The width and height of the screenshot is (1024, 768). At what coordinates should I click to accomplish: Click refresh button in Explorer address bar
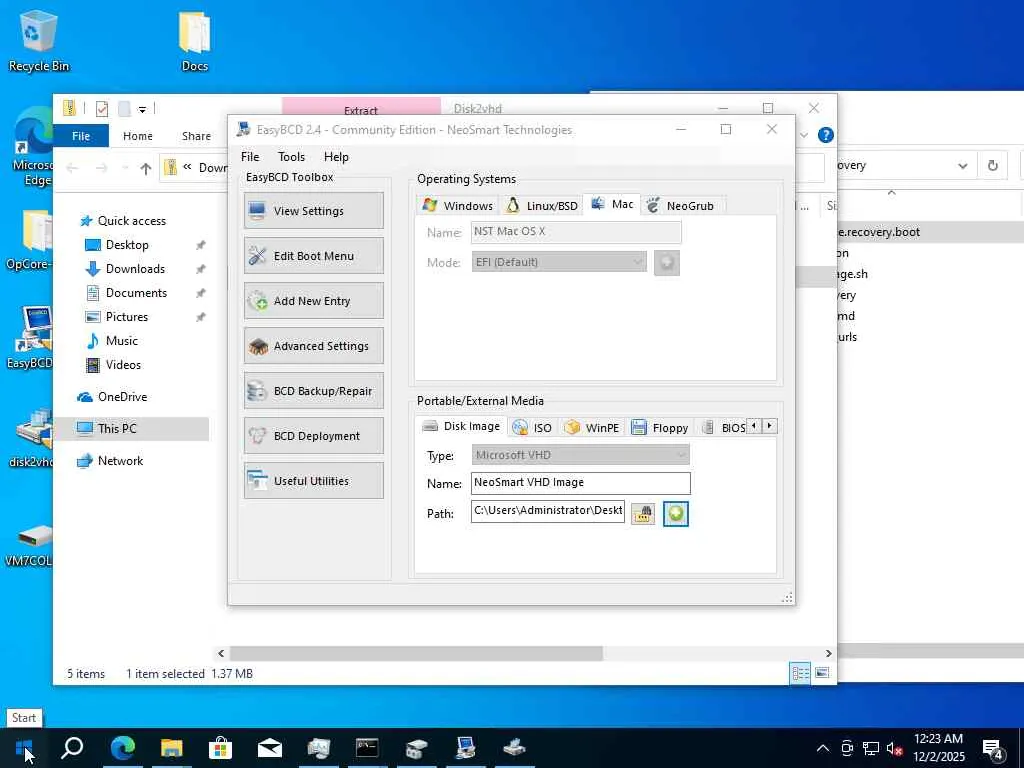click(993, 165)
